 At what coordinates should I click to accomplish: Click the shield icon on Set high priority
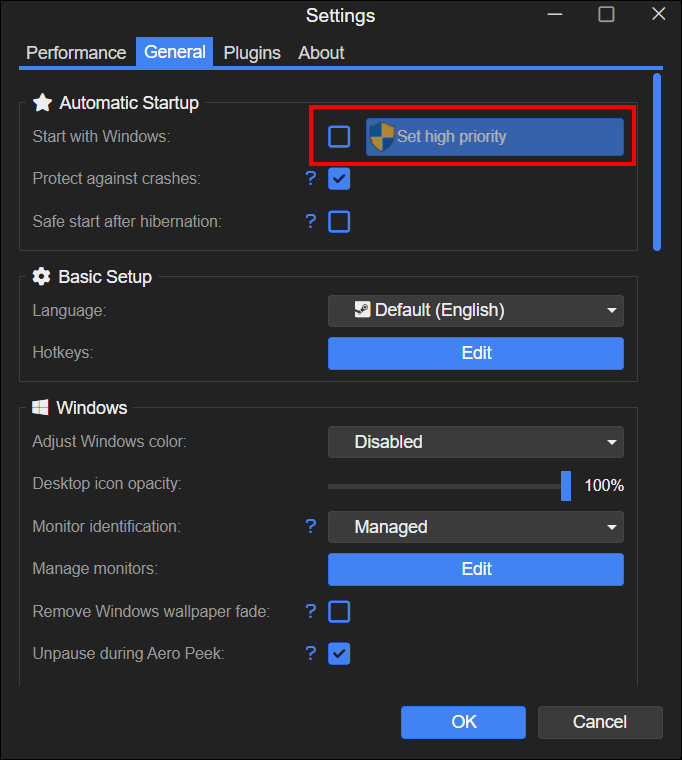point(381,137)
